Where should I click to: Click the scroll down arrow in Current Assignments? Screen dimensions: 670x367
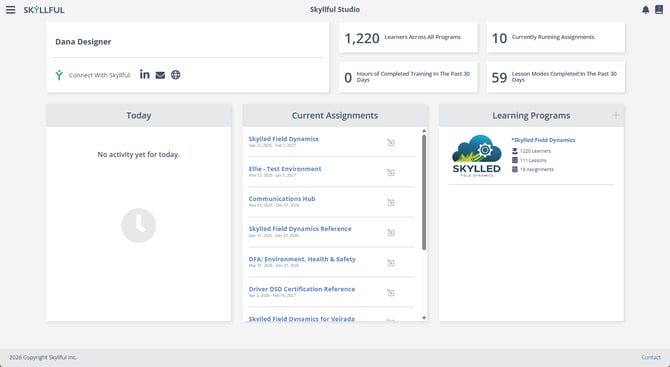point(424,318)
